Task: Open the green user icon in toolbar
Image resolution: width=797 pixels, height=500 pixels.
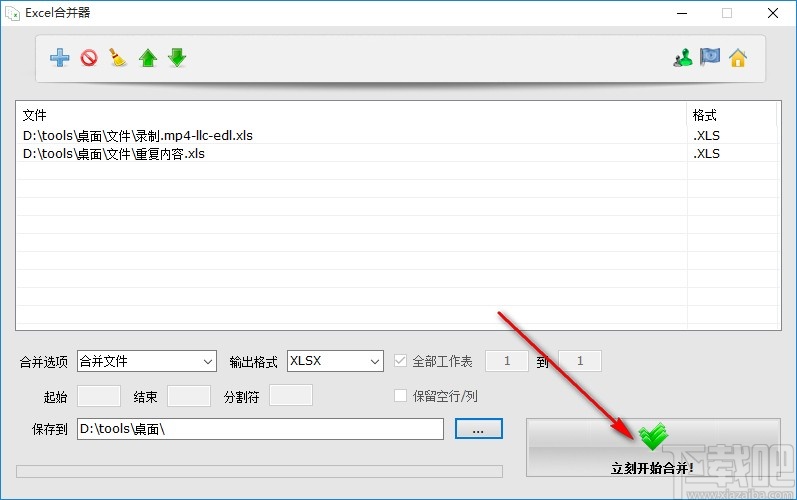Action: 683,57
